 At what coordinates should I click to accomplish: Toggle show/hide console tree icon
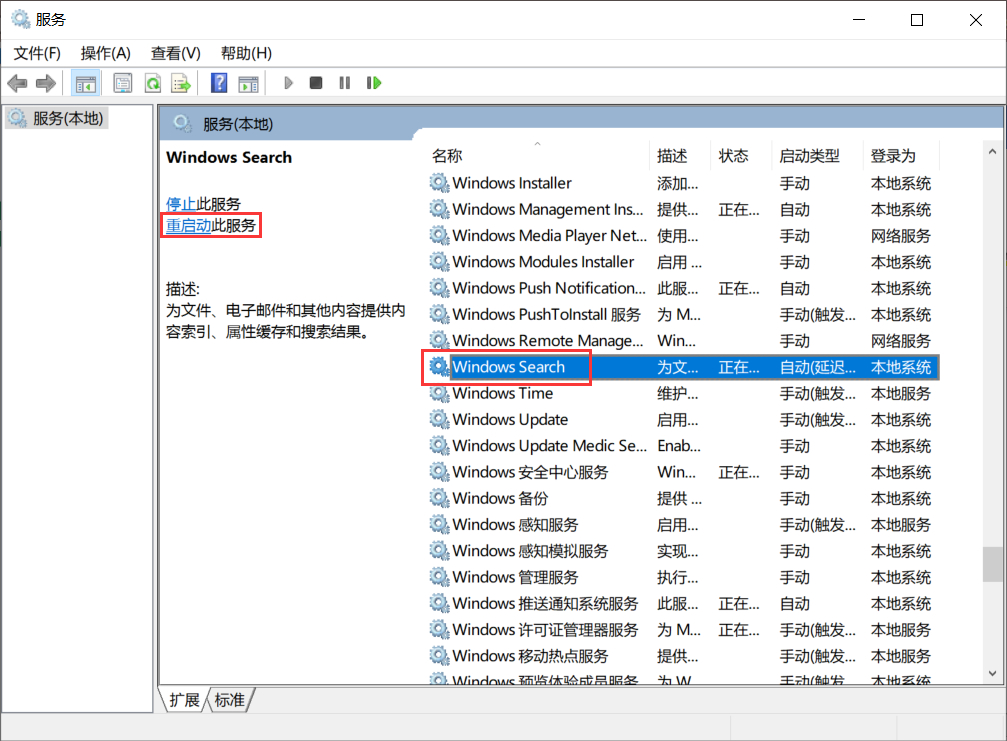coord(85,83)
